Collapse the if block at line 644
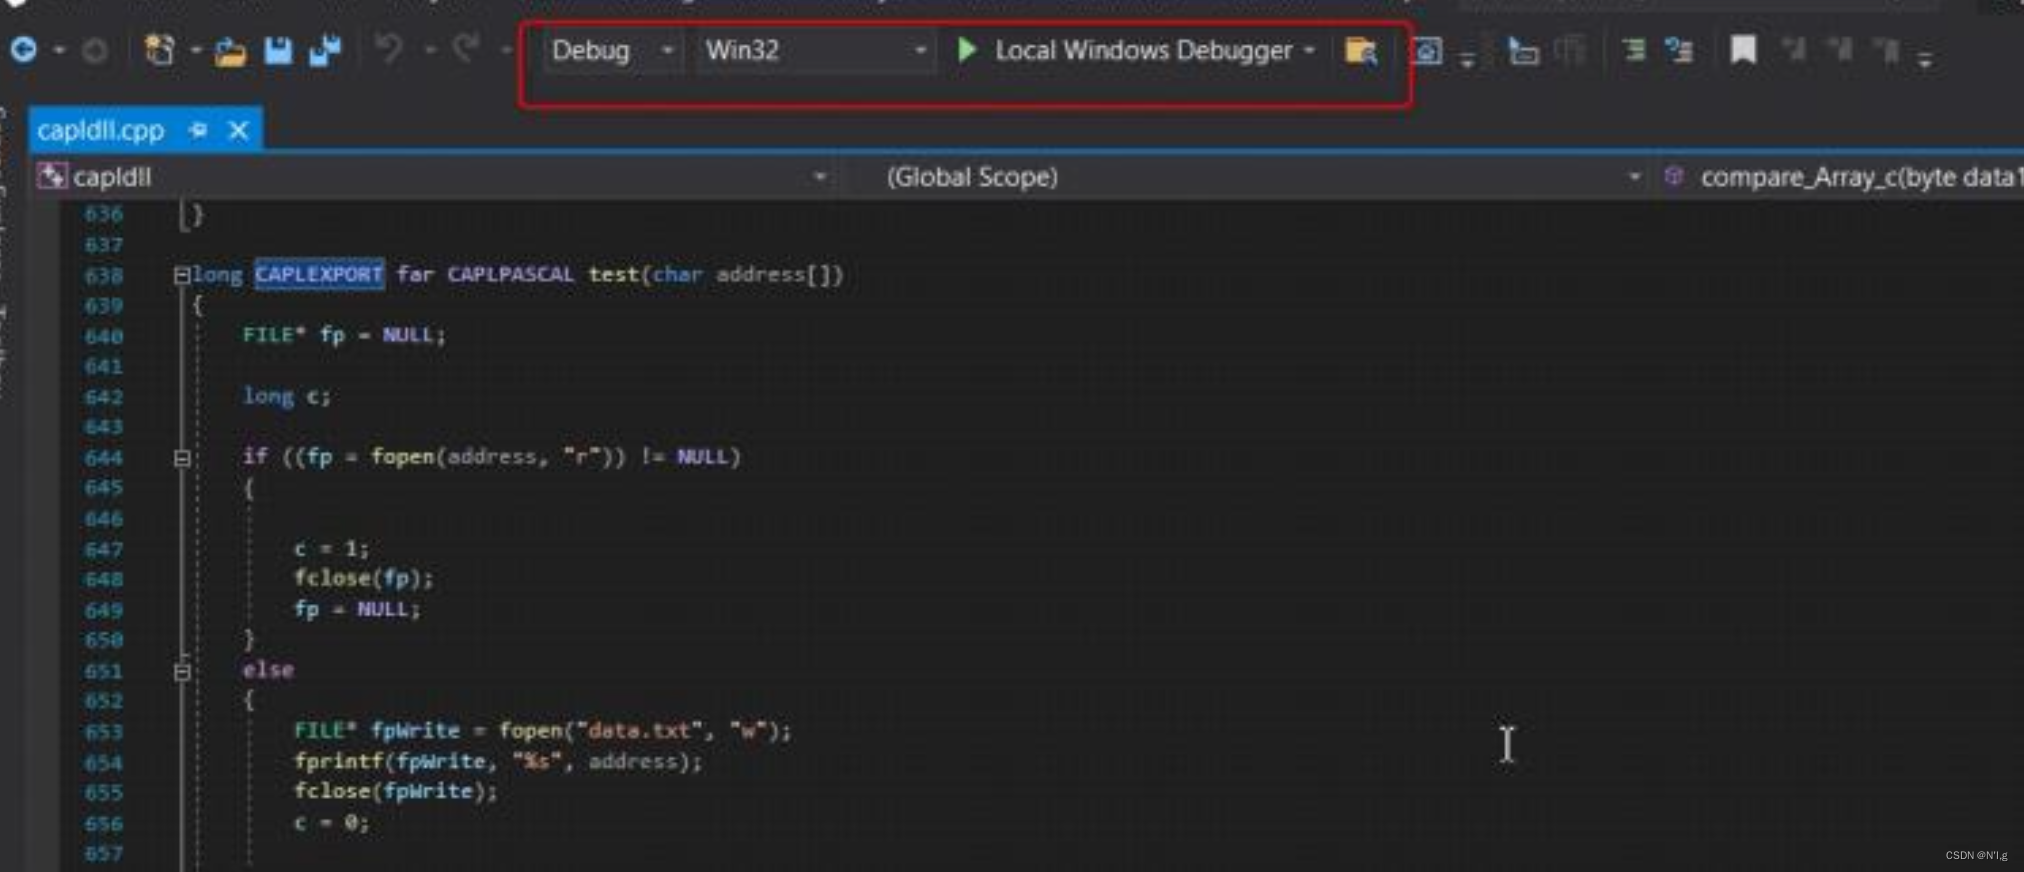This screenshot has height=872, width=2024. click(182, 458)
